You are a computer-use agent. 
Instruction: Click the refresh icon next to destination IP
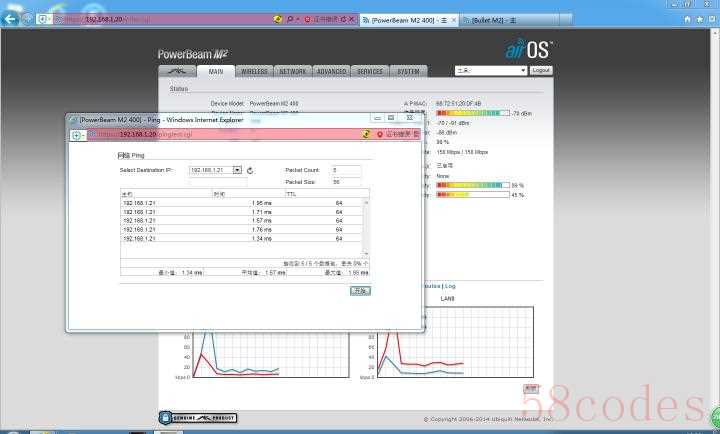(250, 170)
